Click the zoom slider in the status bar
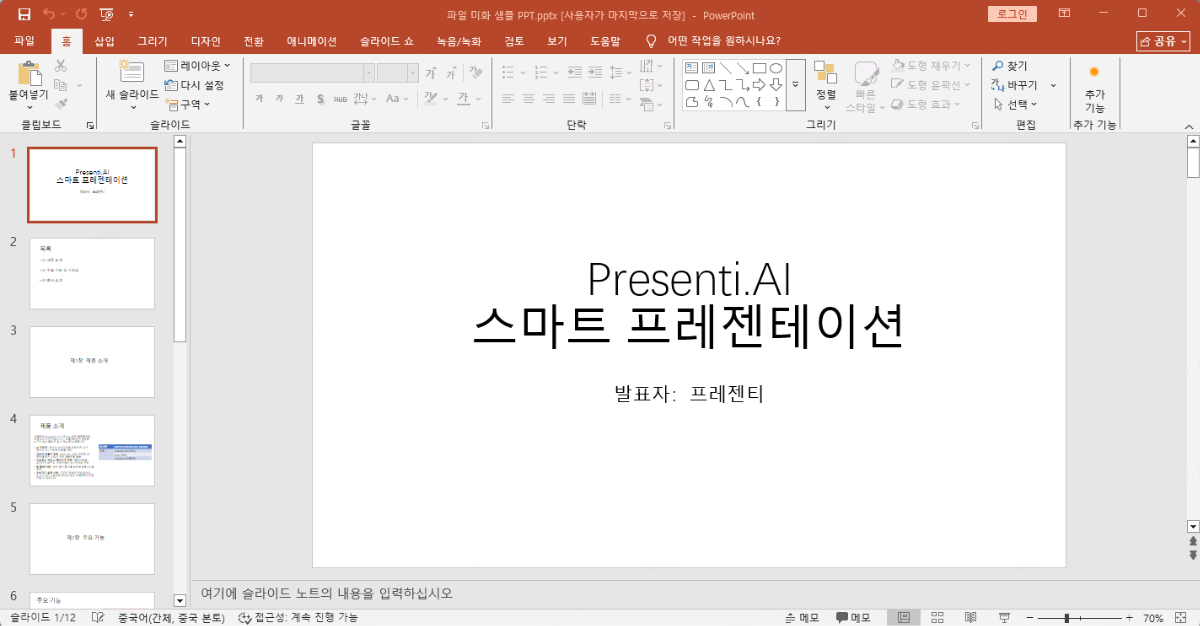 click(1068, 618)
